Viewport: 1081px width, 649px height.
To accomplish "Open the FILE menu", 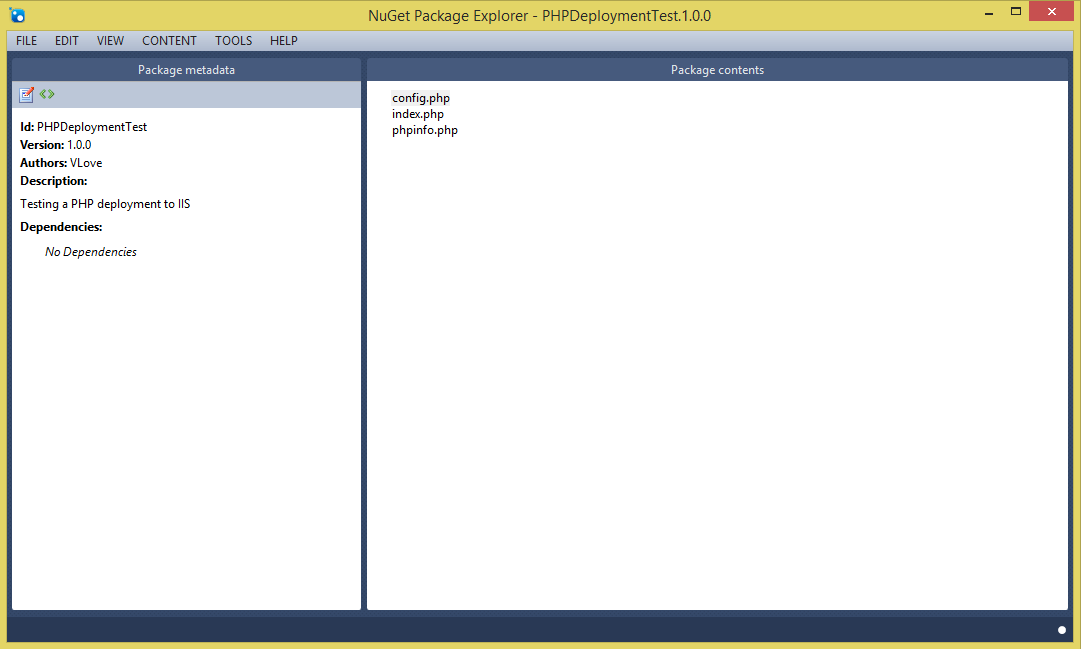I will pyautogui.click(x=25, y=41).
